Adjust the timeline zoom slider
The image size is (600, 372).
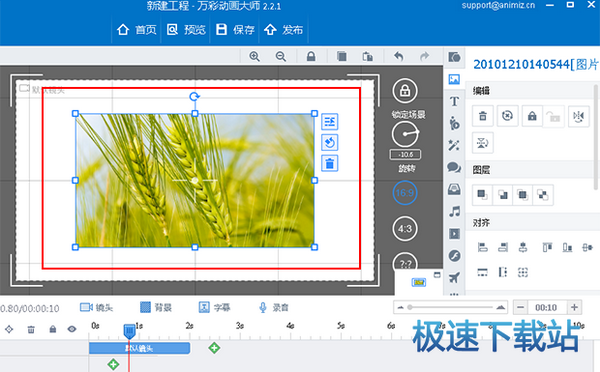(450, 307)
